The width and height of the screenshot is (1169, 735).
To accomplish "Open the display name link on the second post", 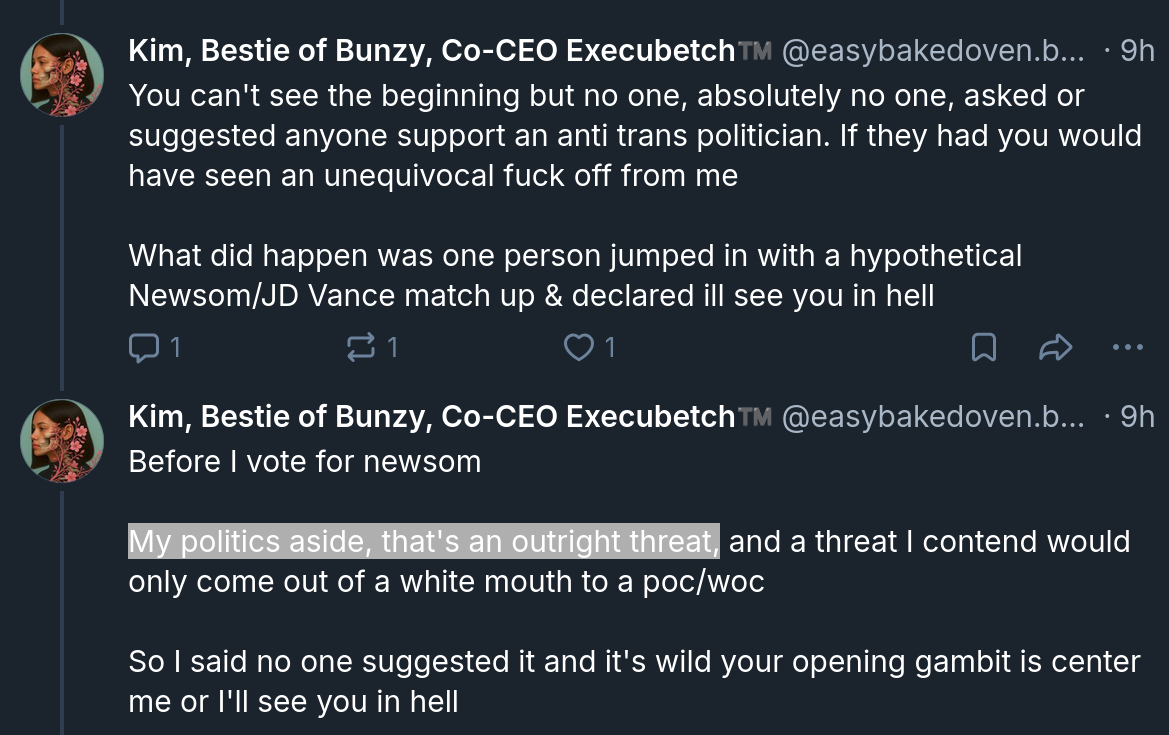I will click(431, 417).
